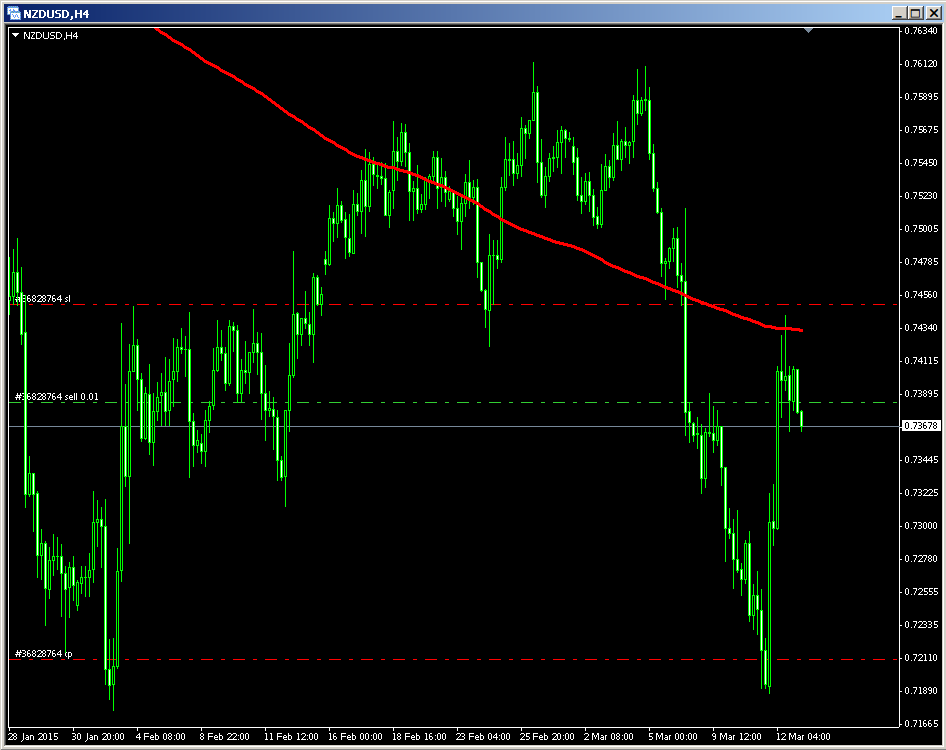Click the 2 Mar 08:00 time label
Image resolution: width=946 pixels, height=750 pixels.
[608, 737]
